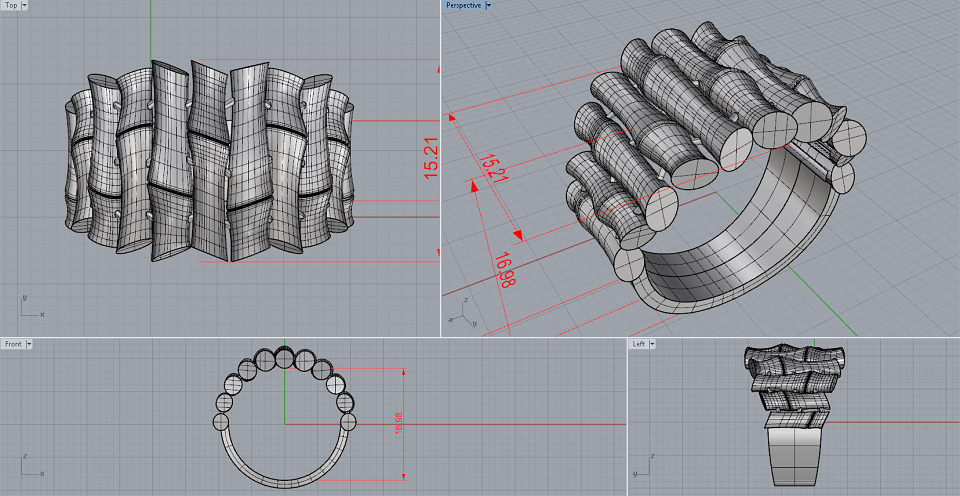Open the Left viewport dropdown arrow

click(653, 344)
